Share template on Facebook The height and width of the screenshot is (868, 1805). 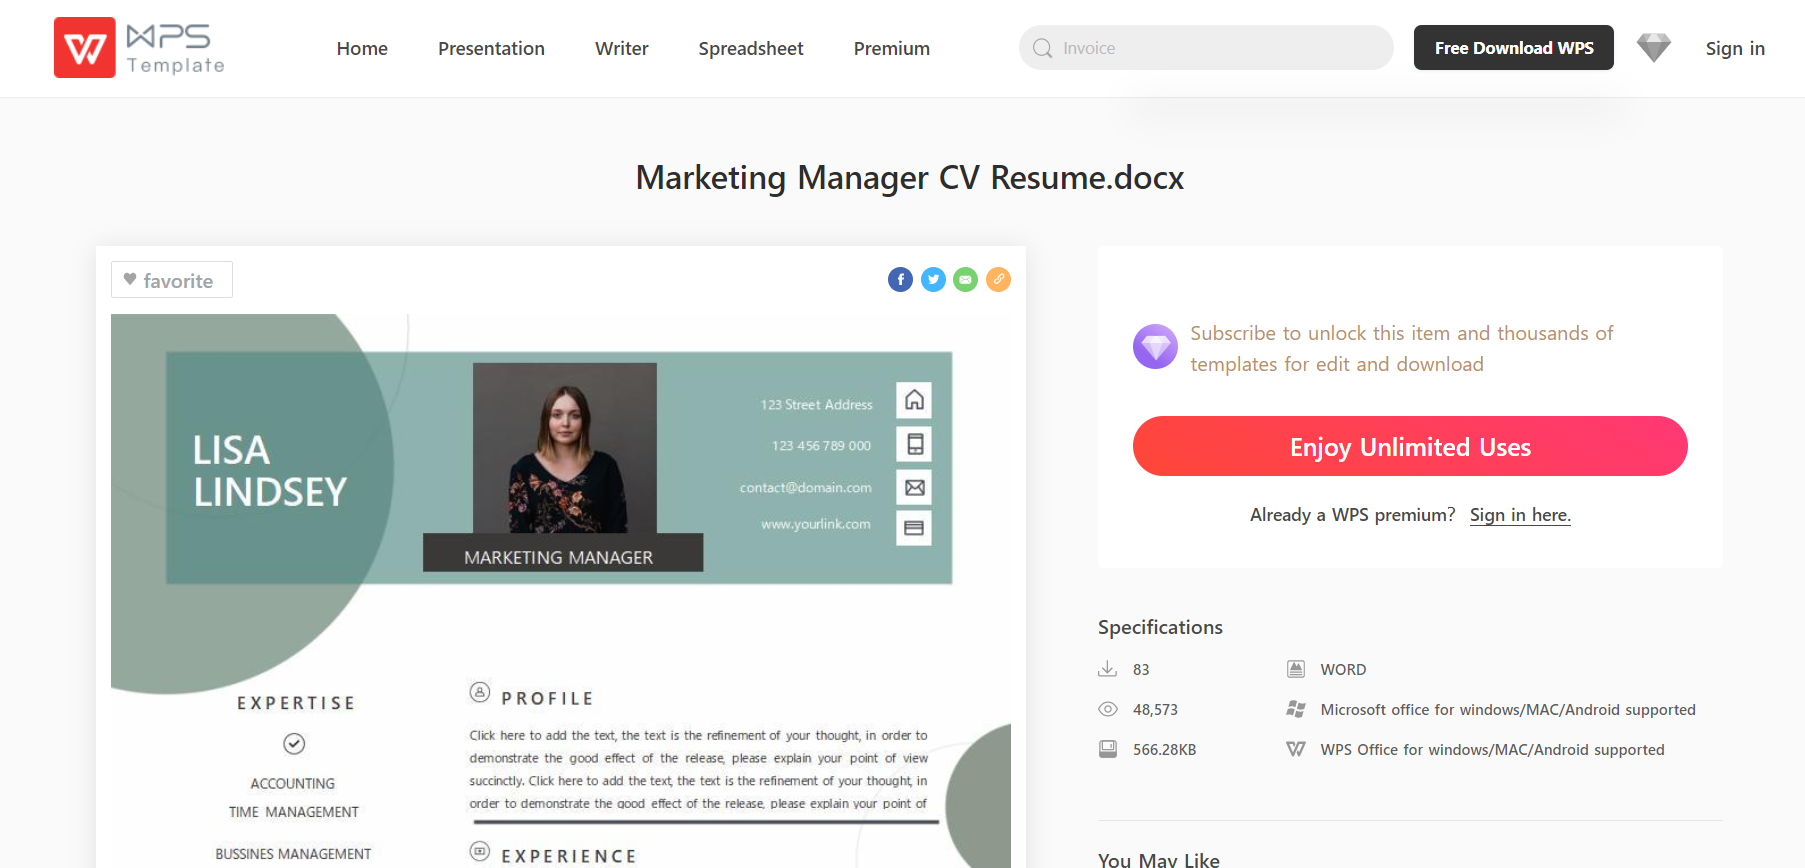(x=900, y=280)
